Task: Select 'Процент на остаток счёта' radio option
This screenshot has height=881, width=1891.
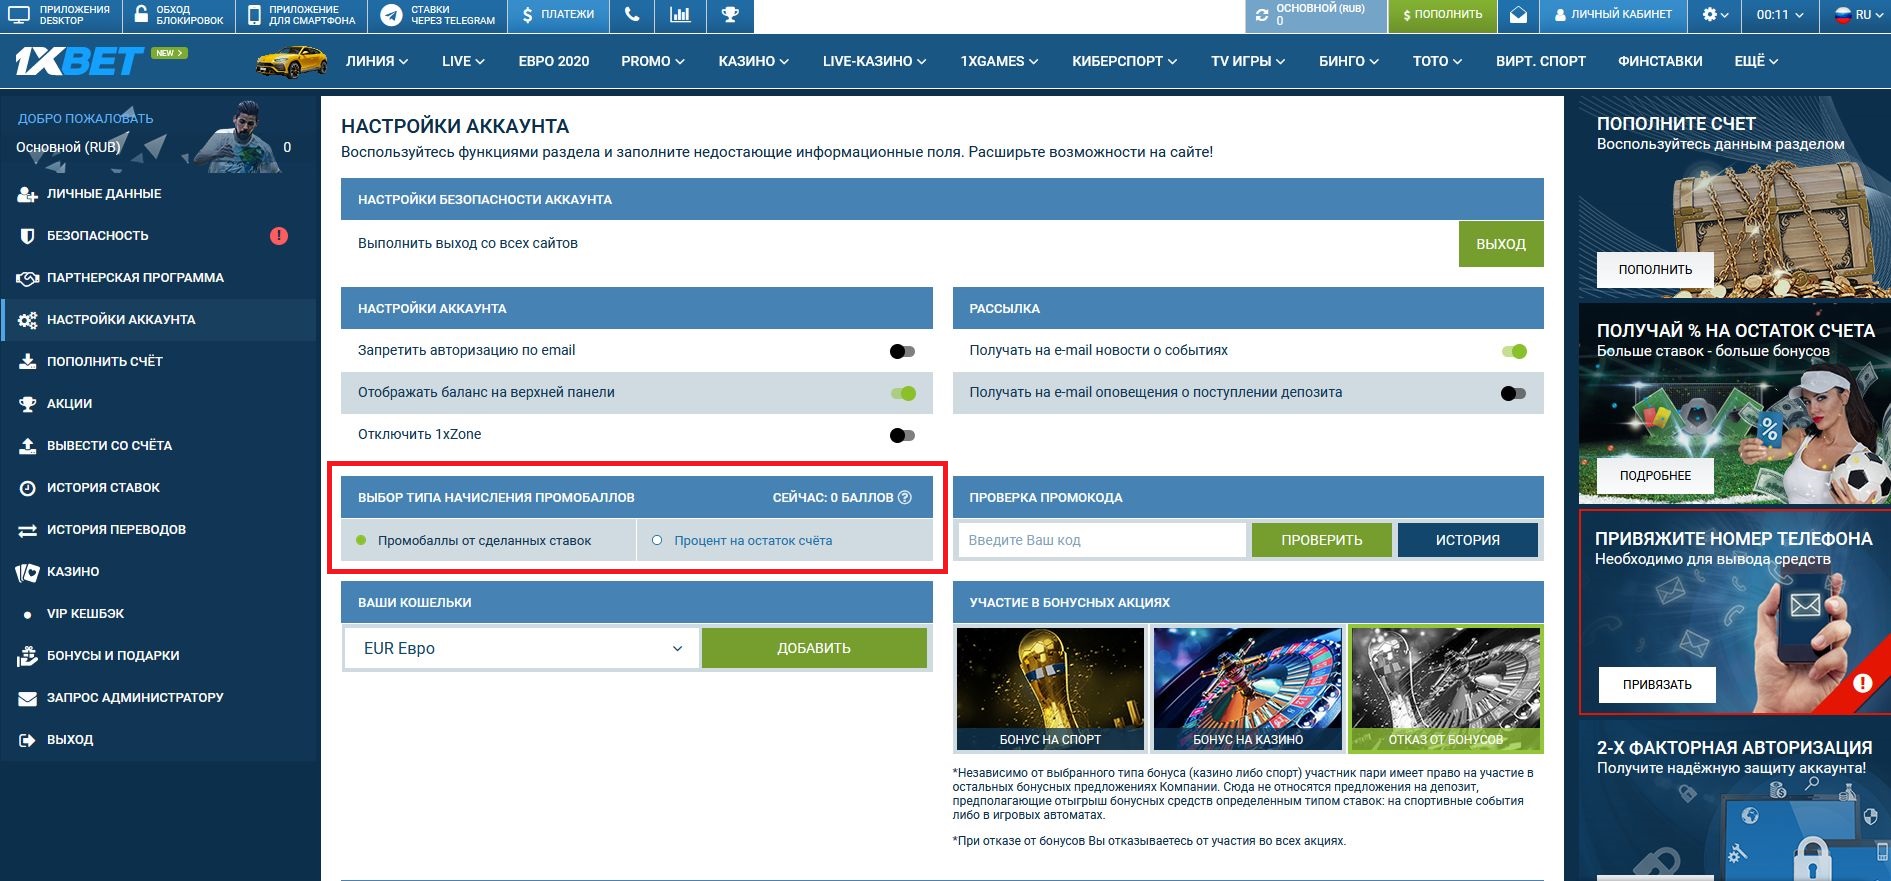Action: click(x=657, y=540)
